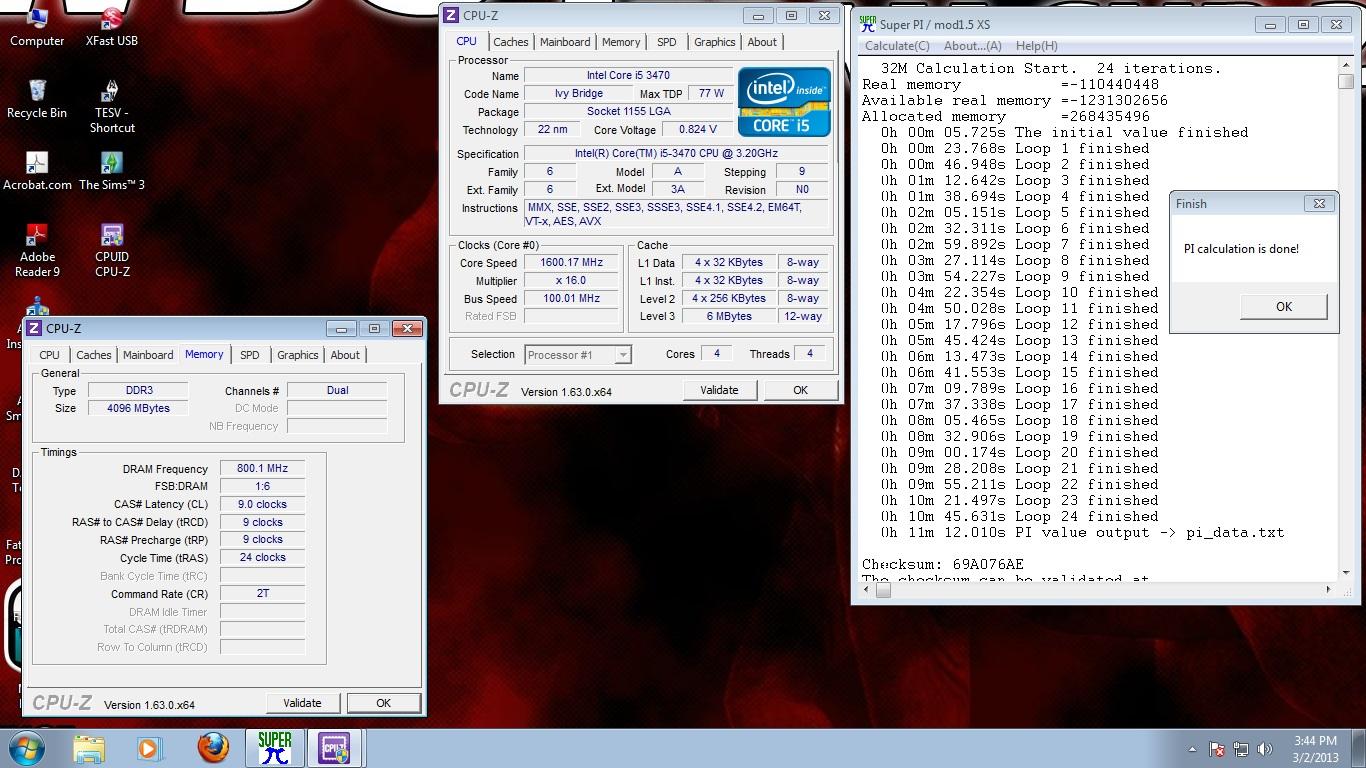Click CAS# Latency 9.0 clocks value
This screenshot has width=1366, height=768.
(262, 504)
